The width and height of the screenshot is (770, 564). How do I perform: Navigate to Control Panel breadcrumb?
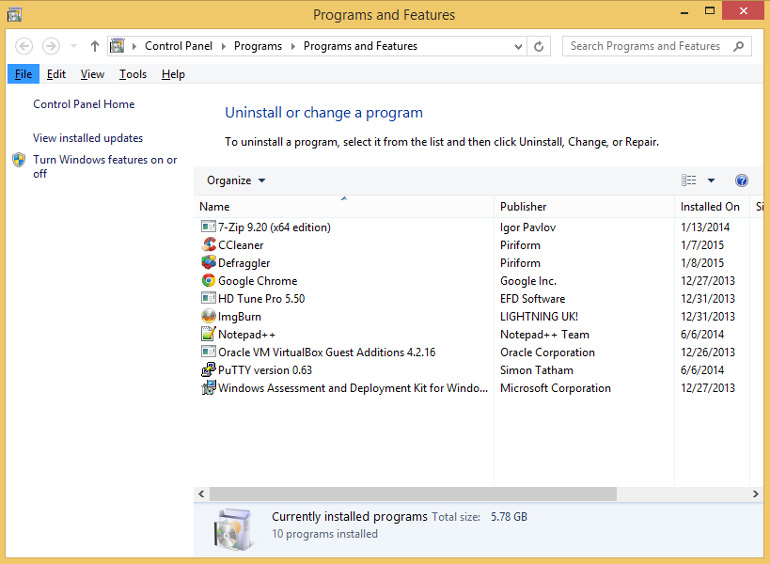click(179, 46)
